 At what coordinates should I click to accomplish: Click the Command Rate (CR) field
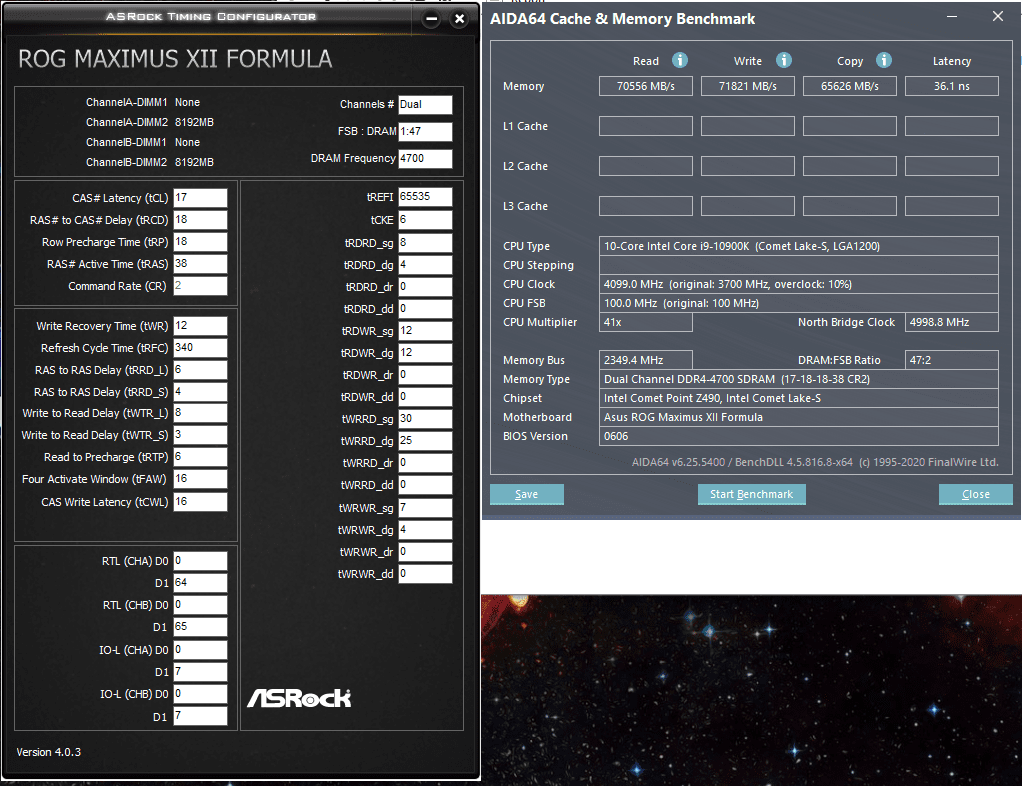pyautogui.click(x=200, y=286)
